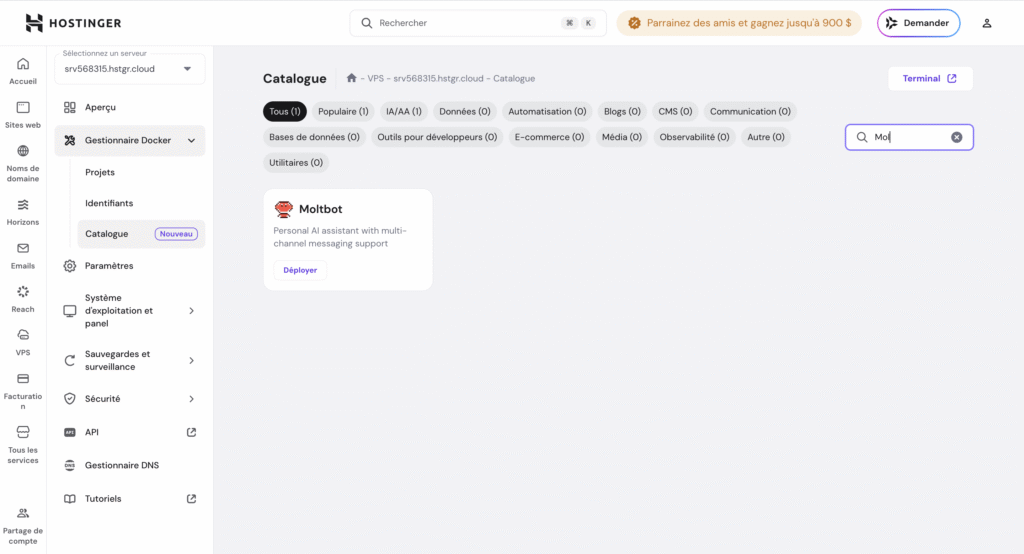The width and height of the screenshot is (1024, 554).
Task: Open the Reach sparkle icon
Action: (23, 291)
